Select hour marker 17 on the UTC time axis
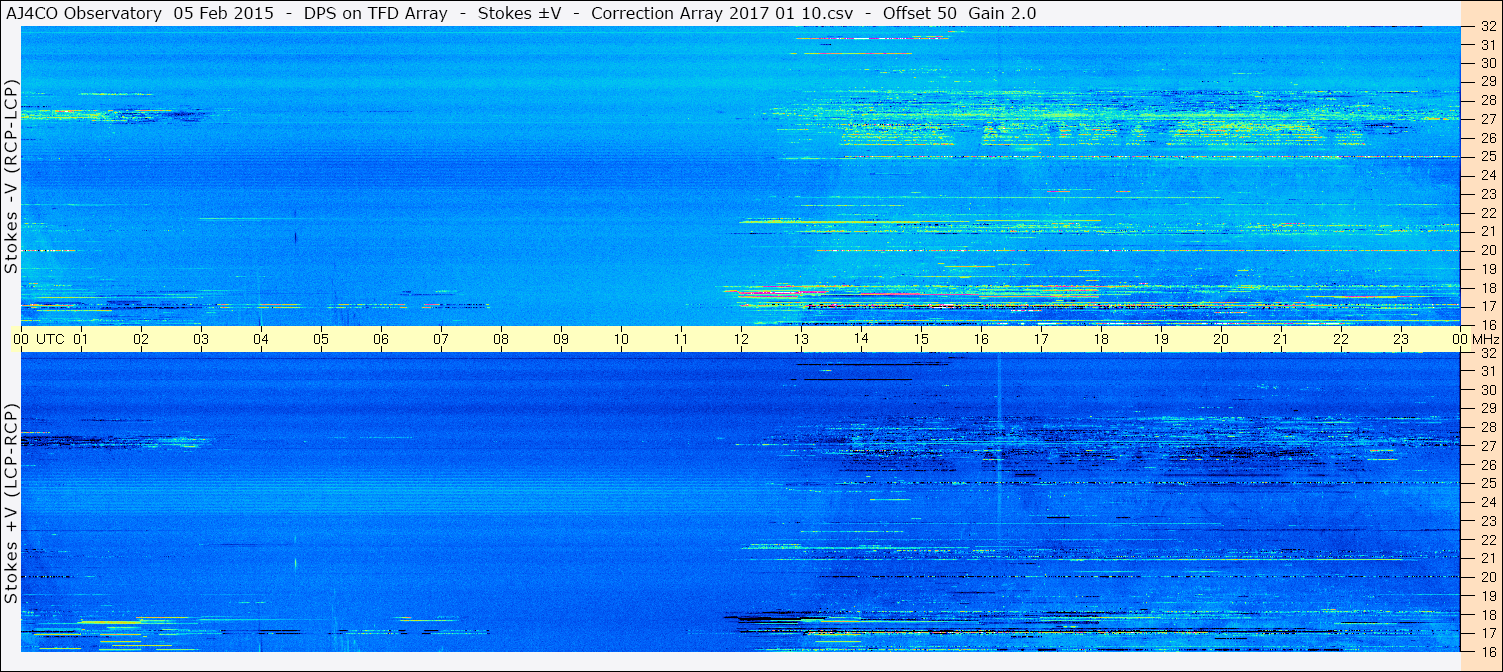The height and width of the screenshot is (672, 1503). pyautogui.click(x=1041, y=339)
